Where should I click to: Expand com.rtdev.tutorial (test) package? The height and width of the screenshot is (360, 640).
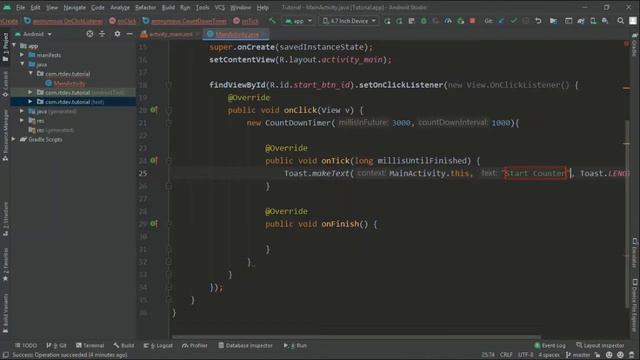30,102
